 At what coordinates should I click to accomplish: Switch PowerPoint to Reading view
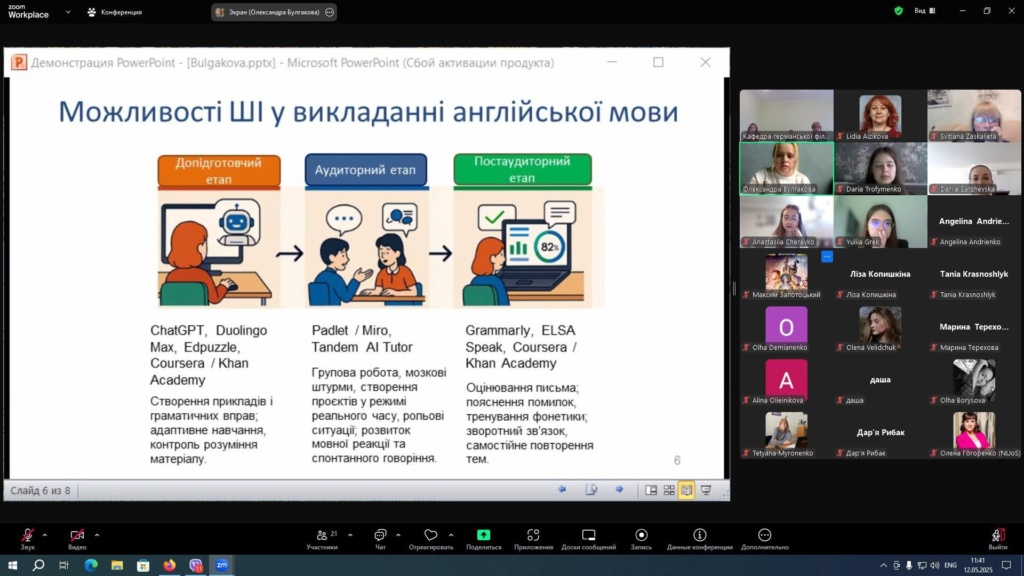coord(686,490)
